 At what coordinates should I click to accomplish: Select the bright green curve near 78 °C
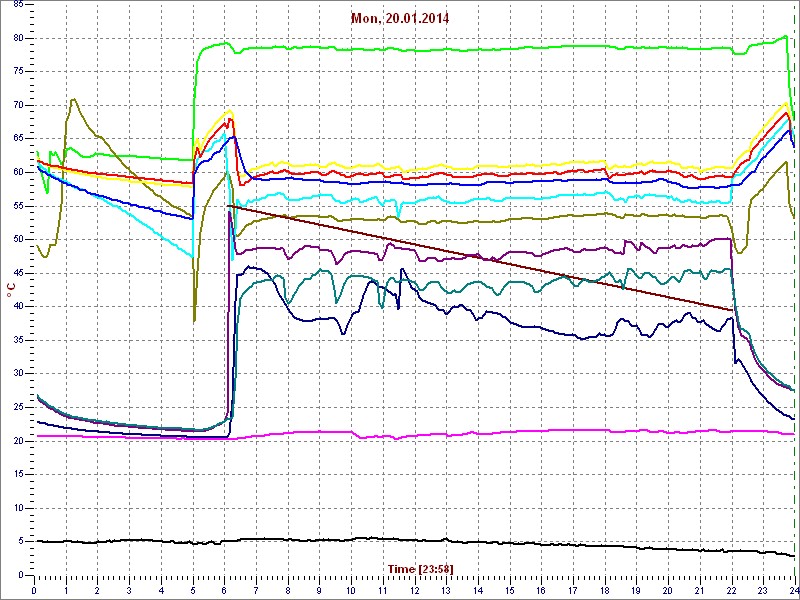(x=500, y=48)
